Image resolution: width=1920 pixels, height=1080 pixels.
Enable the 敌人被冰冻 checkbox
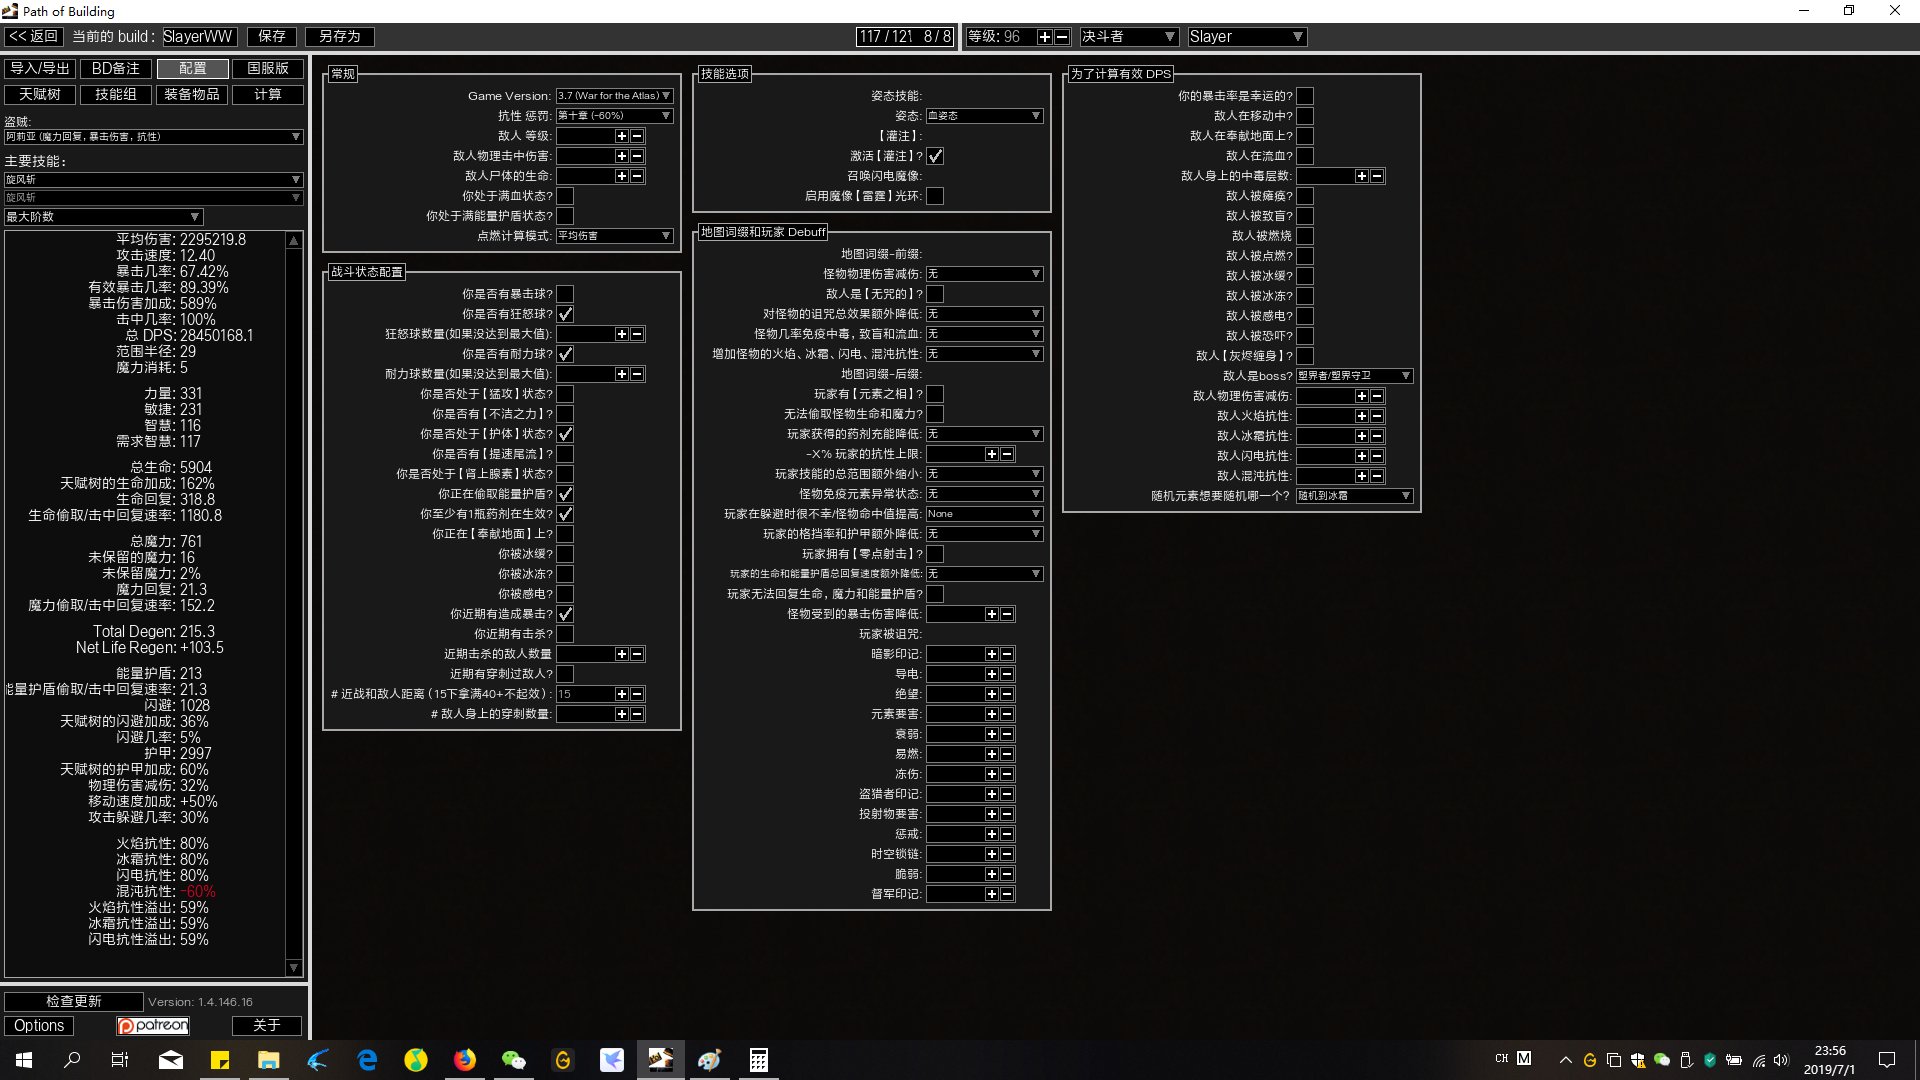pyautogui.click(x=1305, y=296)
